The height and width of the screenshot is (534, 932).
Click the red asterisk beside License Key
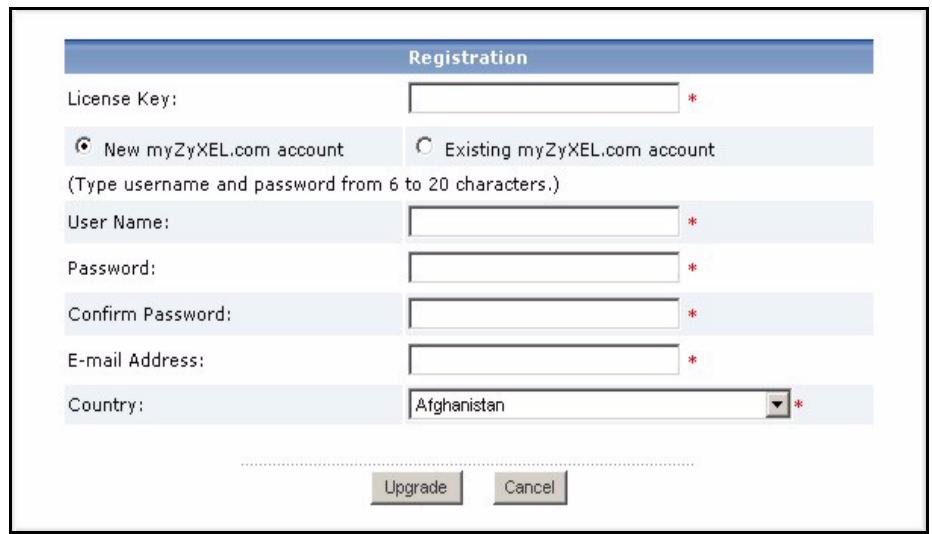tap(692, 100)
